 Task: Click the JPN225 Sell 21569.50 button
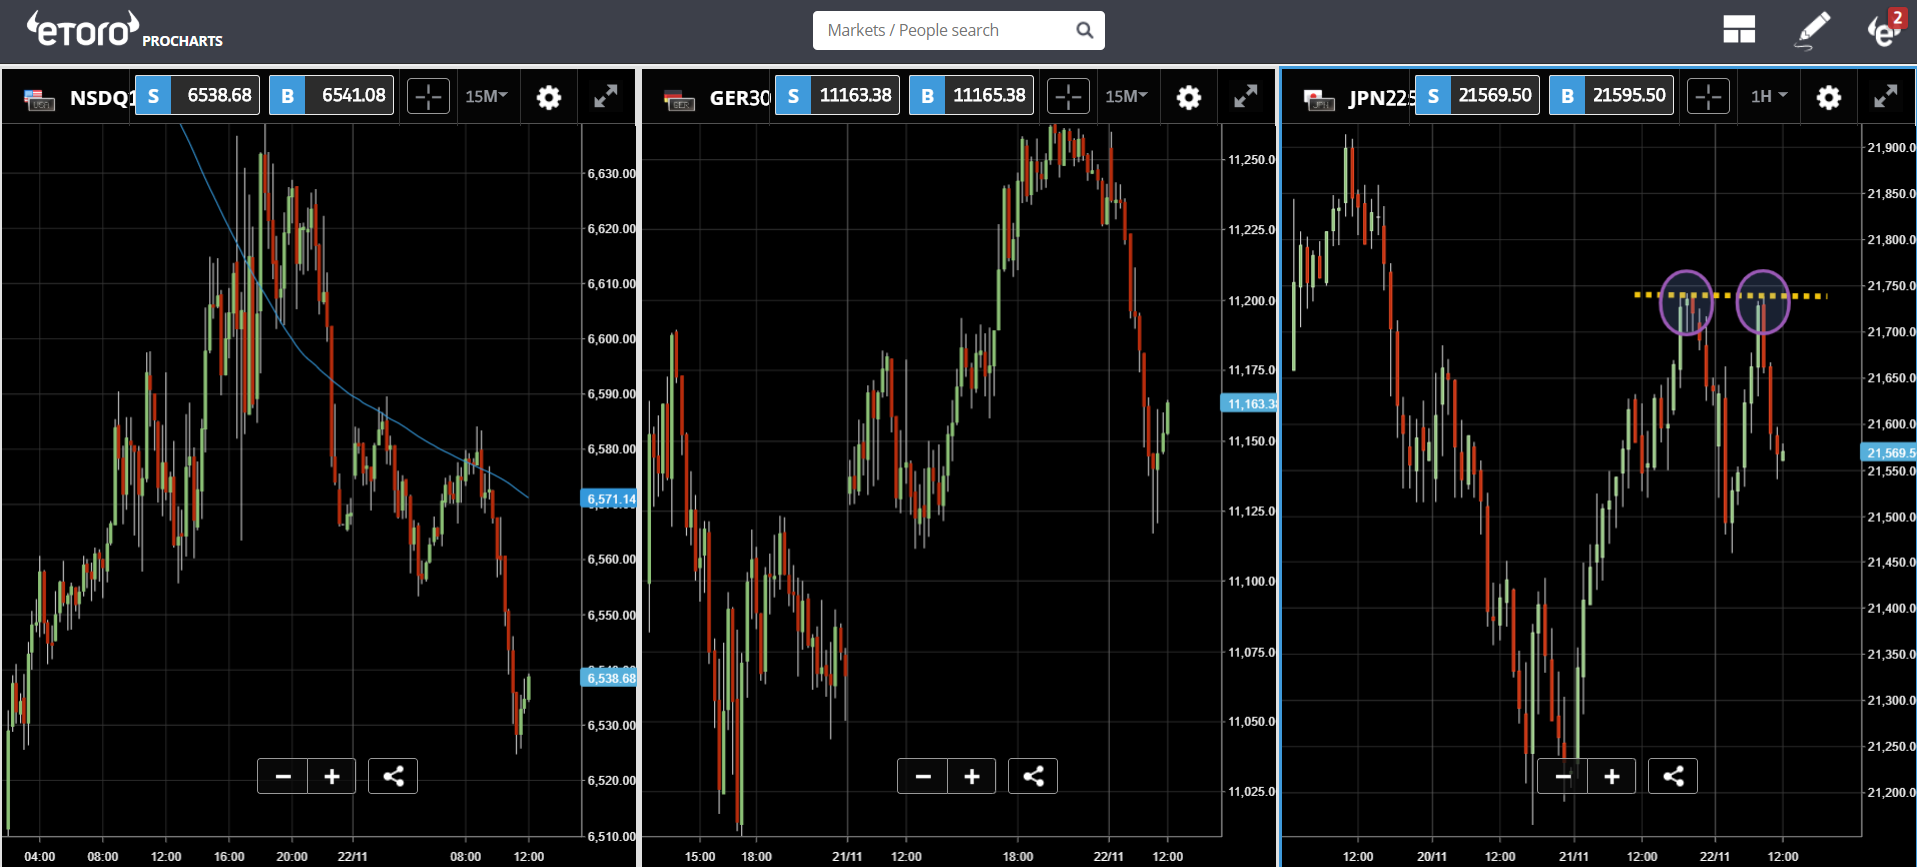click(1477, 95)
